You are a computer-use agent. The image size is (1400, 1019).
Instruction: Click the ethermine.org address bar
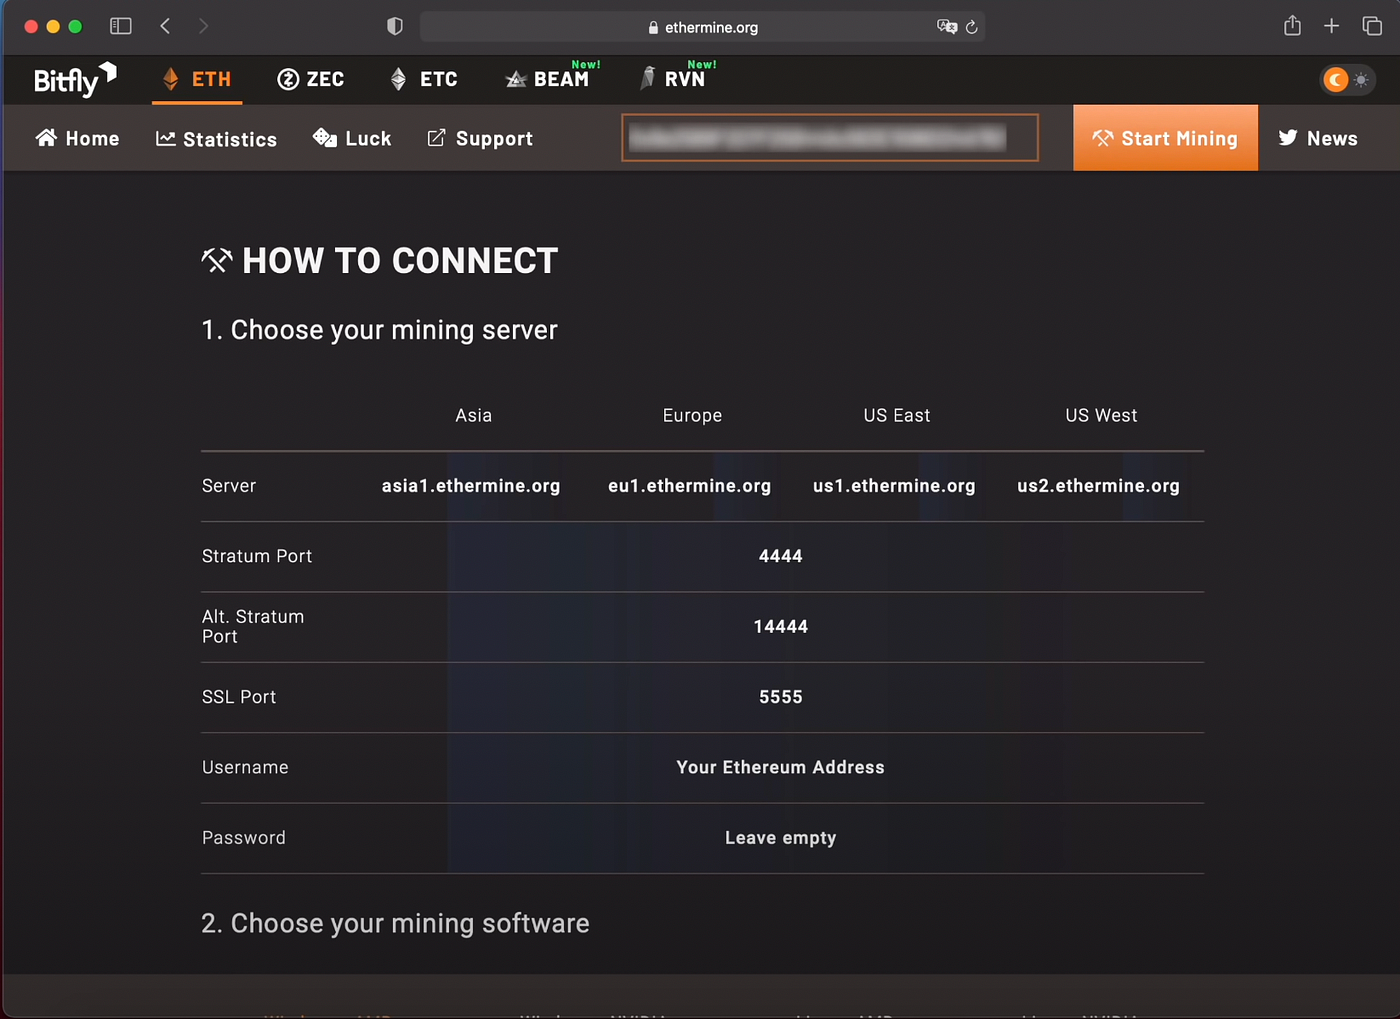(x=703, y=27)
